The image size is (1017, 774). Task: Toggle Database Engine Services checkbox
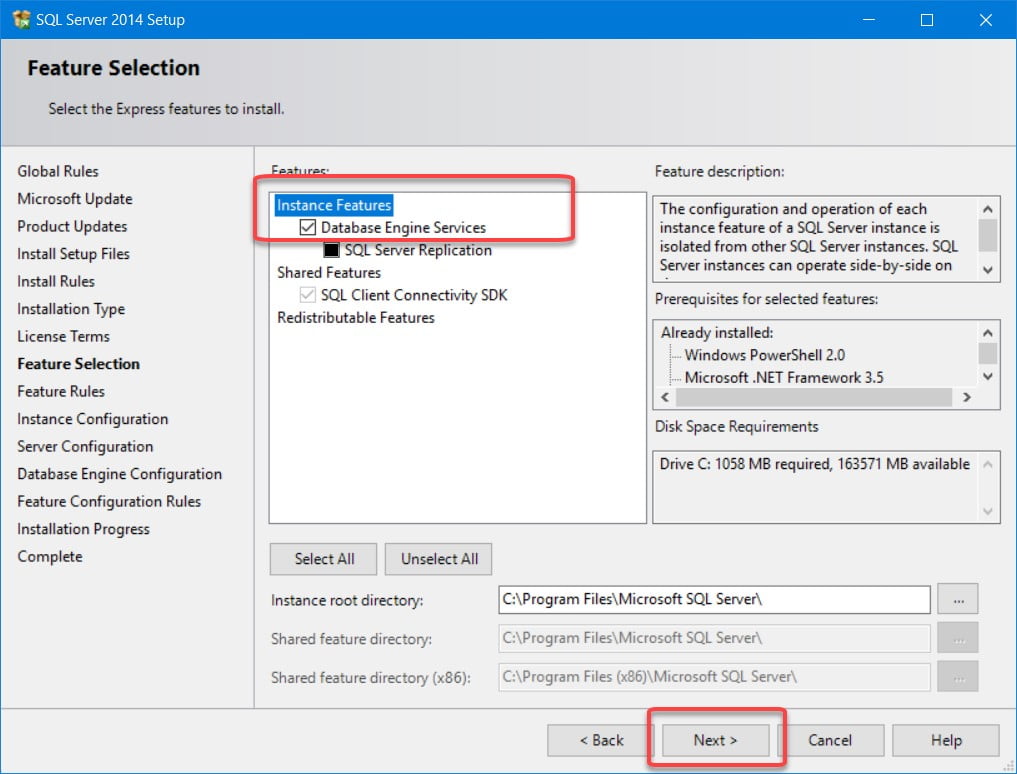click(x=307, y=228)
